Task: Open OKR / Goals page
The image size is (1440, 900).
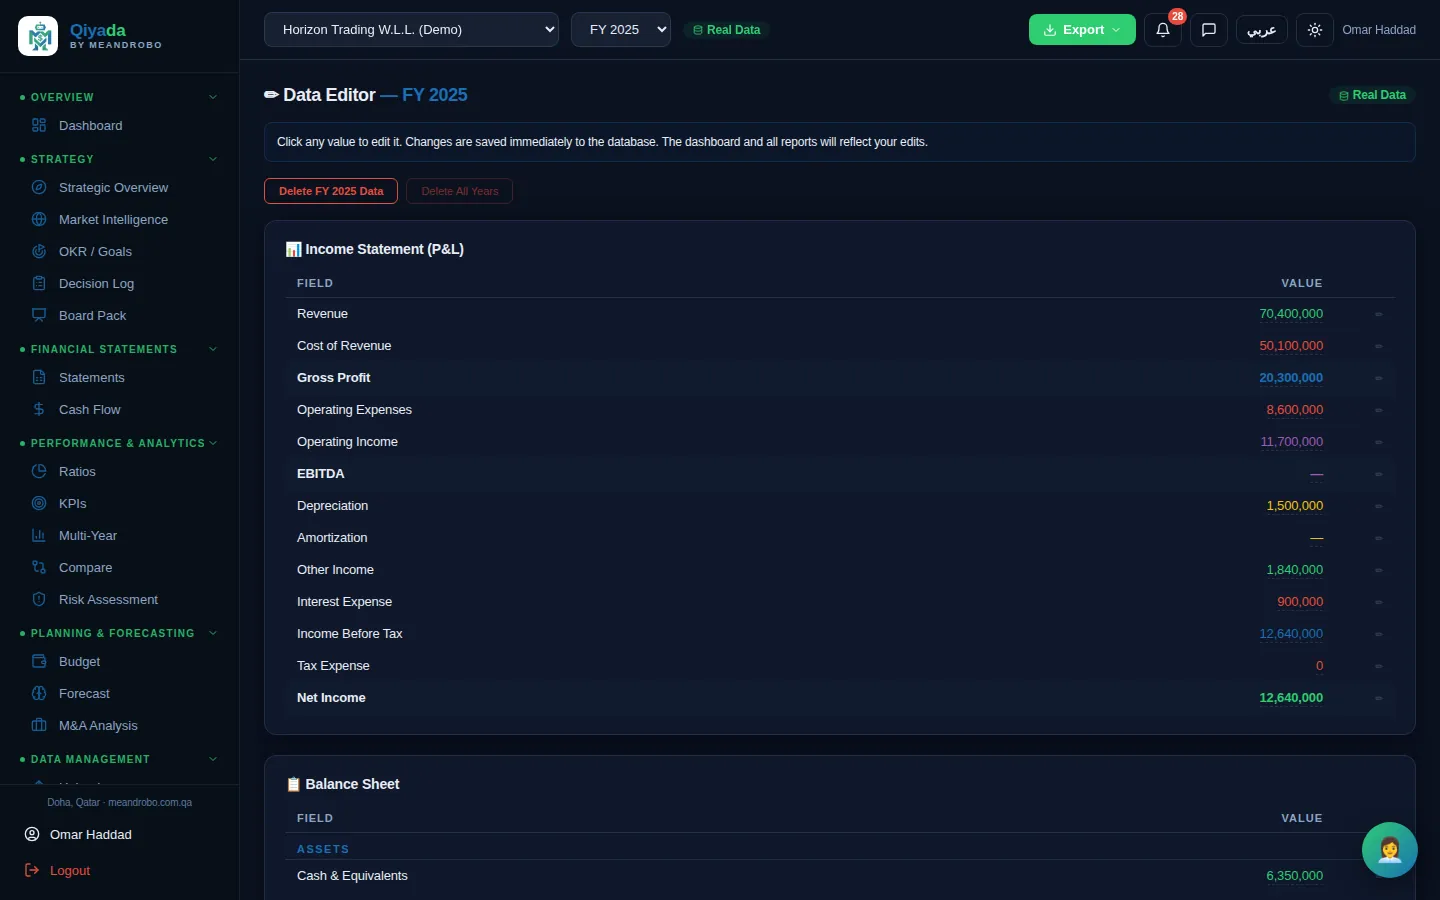Action: pyautogui.click(x=95, y=252)
